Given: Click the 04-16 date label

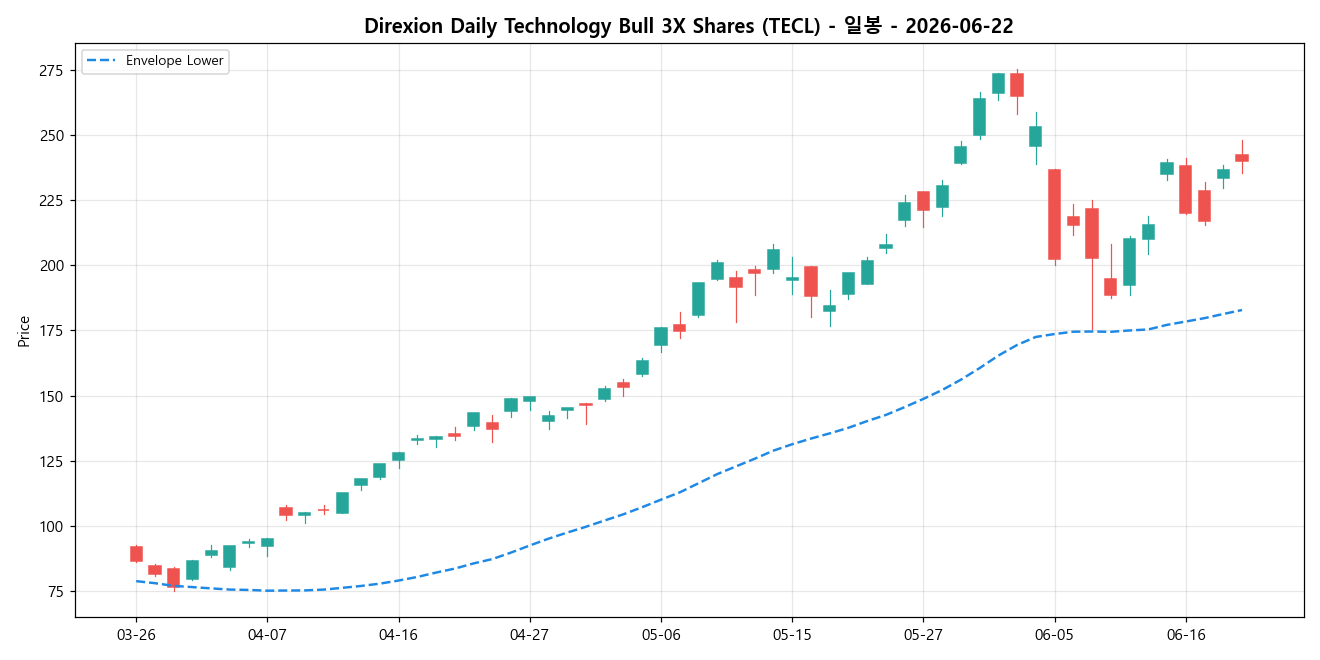Looking at the screenshot, I should (x=398, y=635).
